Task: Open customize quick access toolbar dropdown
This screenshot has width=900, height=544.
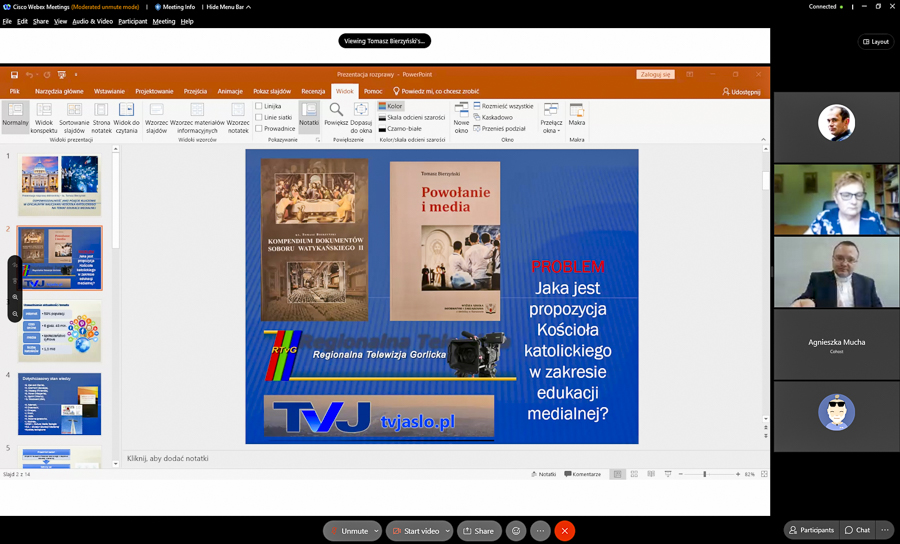Action: click(x=76, y=75)
